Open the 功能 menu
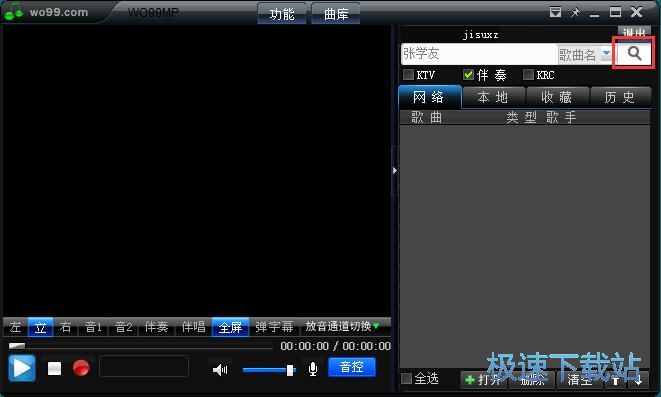This screenshot has width=661, height=397. pyautogui.click(x=282, y=14)
